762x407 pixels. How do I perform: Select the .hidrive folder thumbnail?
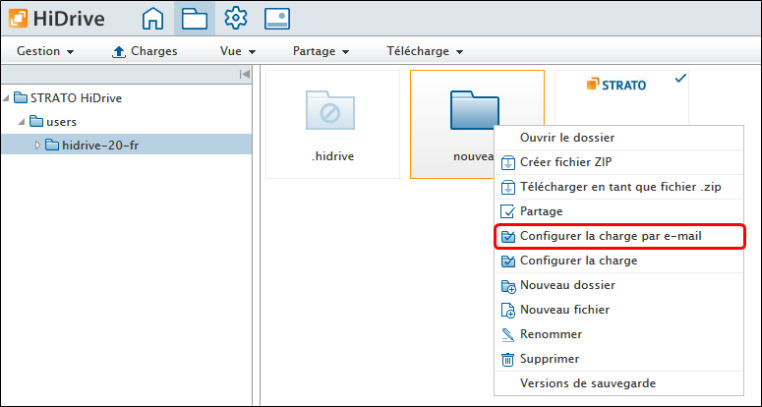coord(332,122)
